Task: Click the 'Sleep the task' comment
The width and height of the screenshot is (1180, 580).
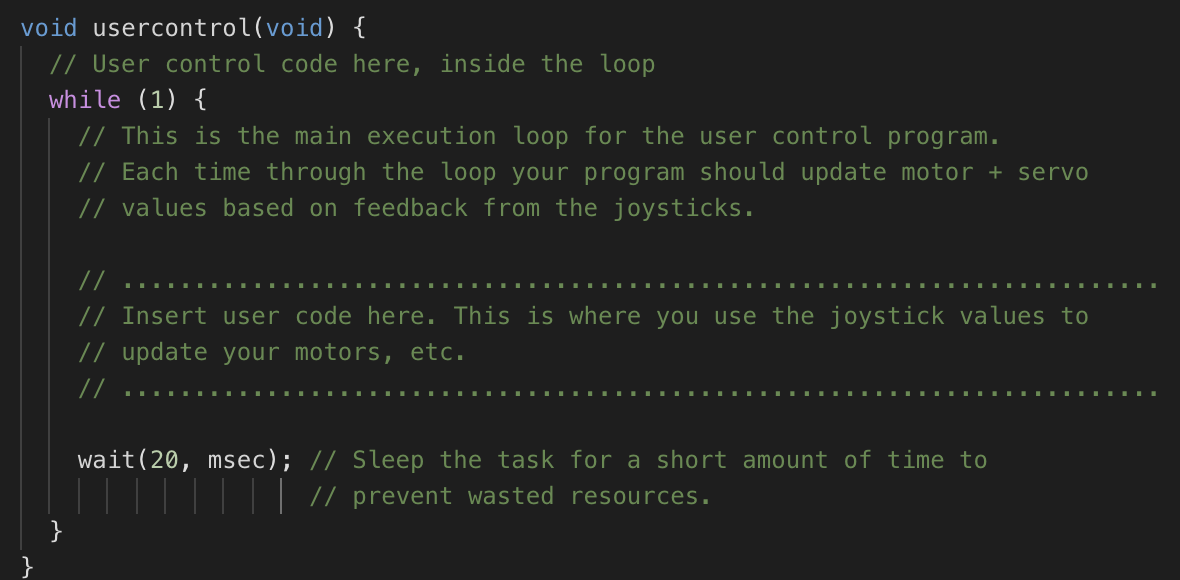Action: coord(648,460)
